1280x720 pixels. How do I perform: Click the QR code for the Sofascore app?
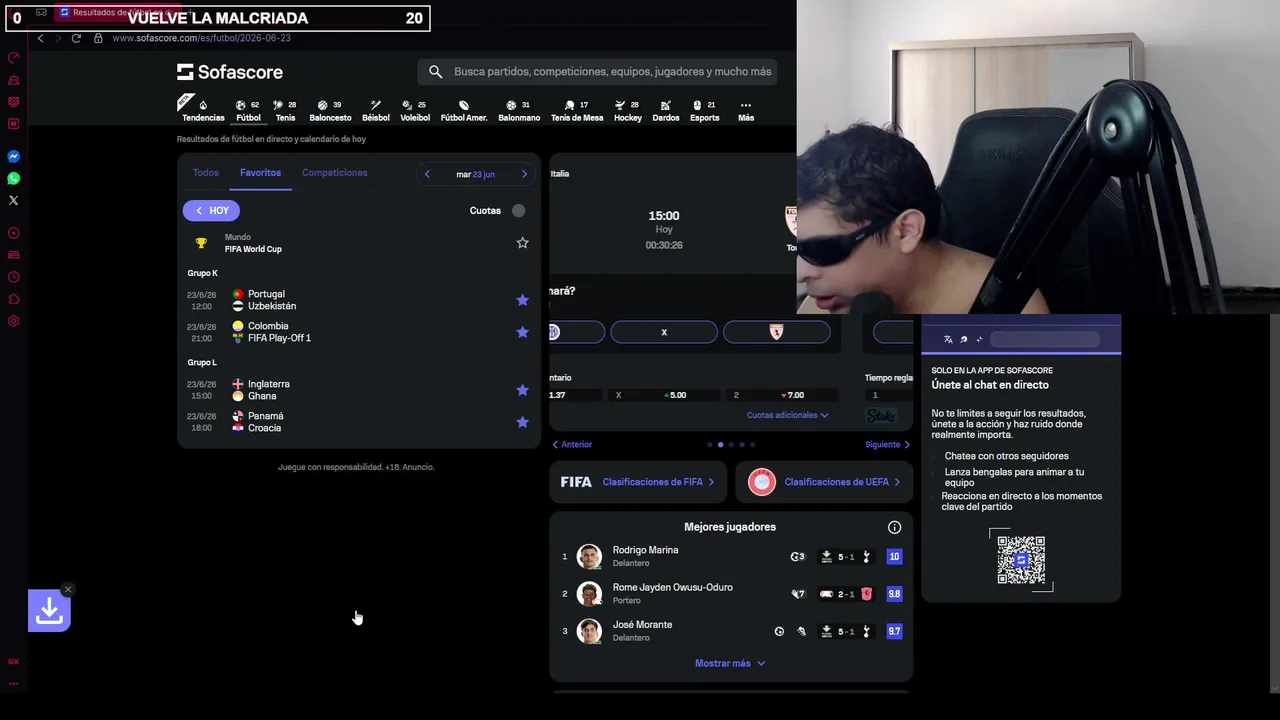pos(1021,560)
